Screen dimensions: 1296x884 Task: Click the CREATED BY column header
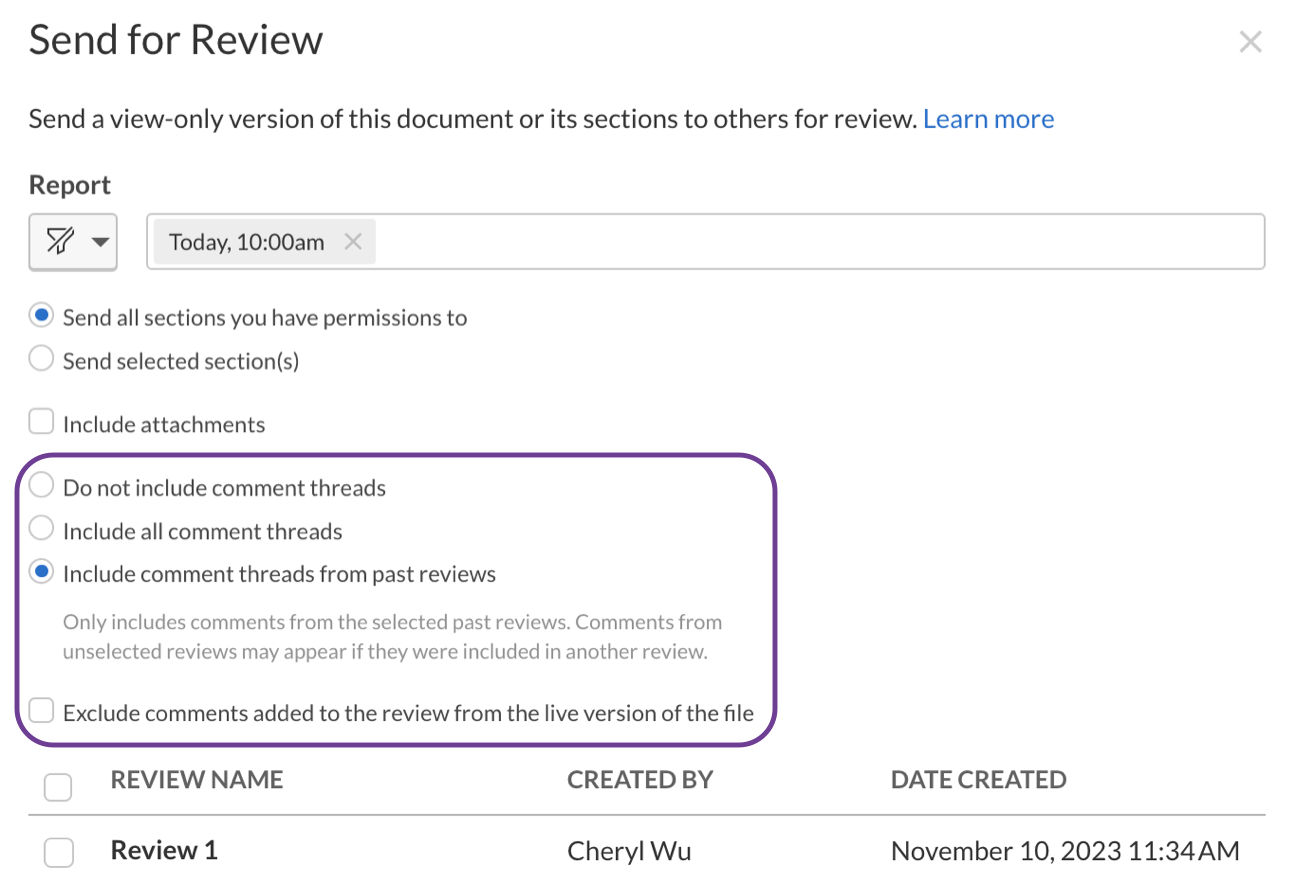point(640,779)
